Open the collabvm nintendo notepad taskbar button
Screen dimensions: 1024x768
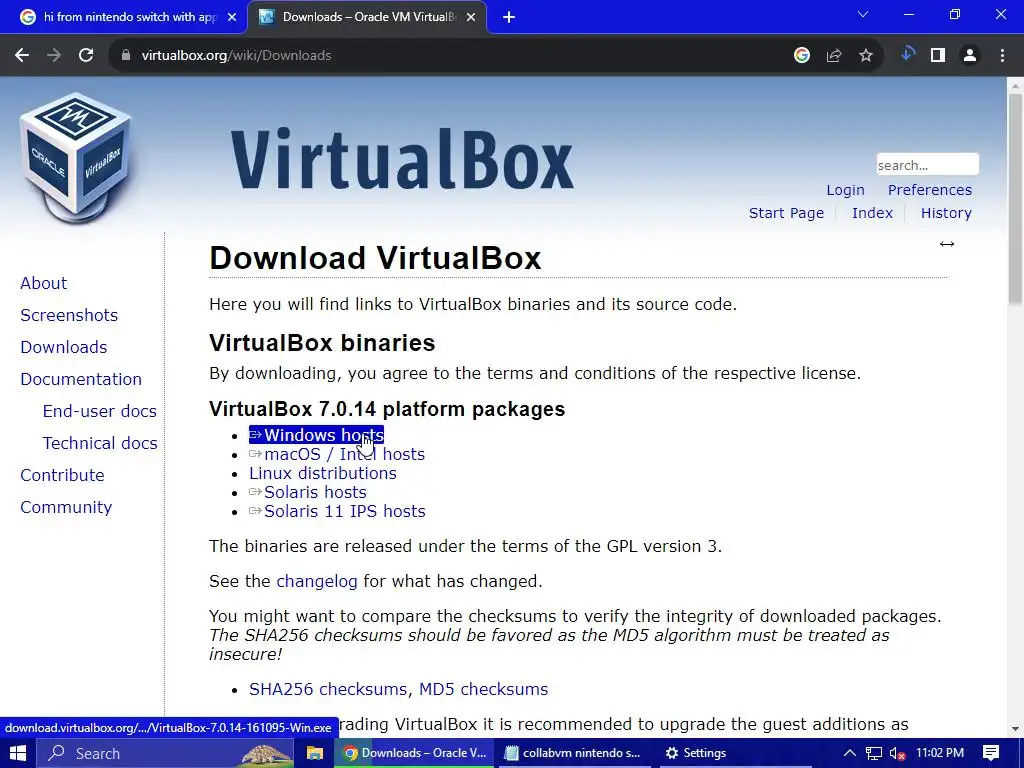point(573,753)
